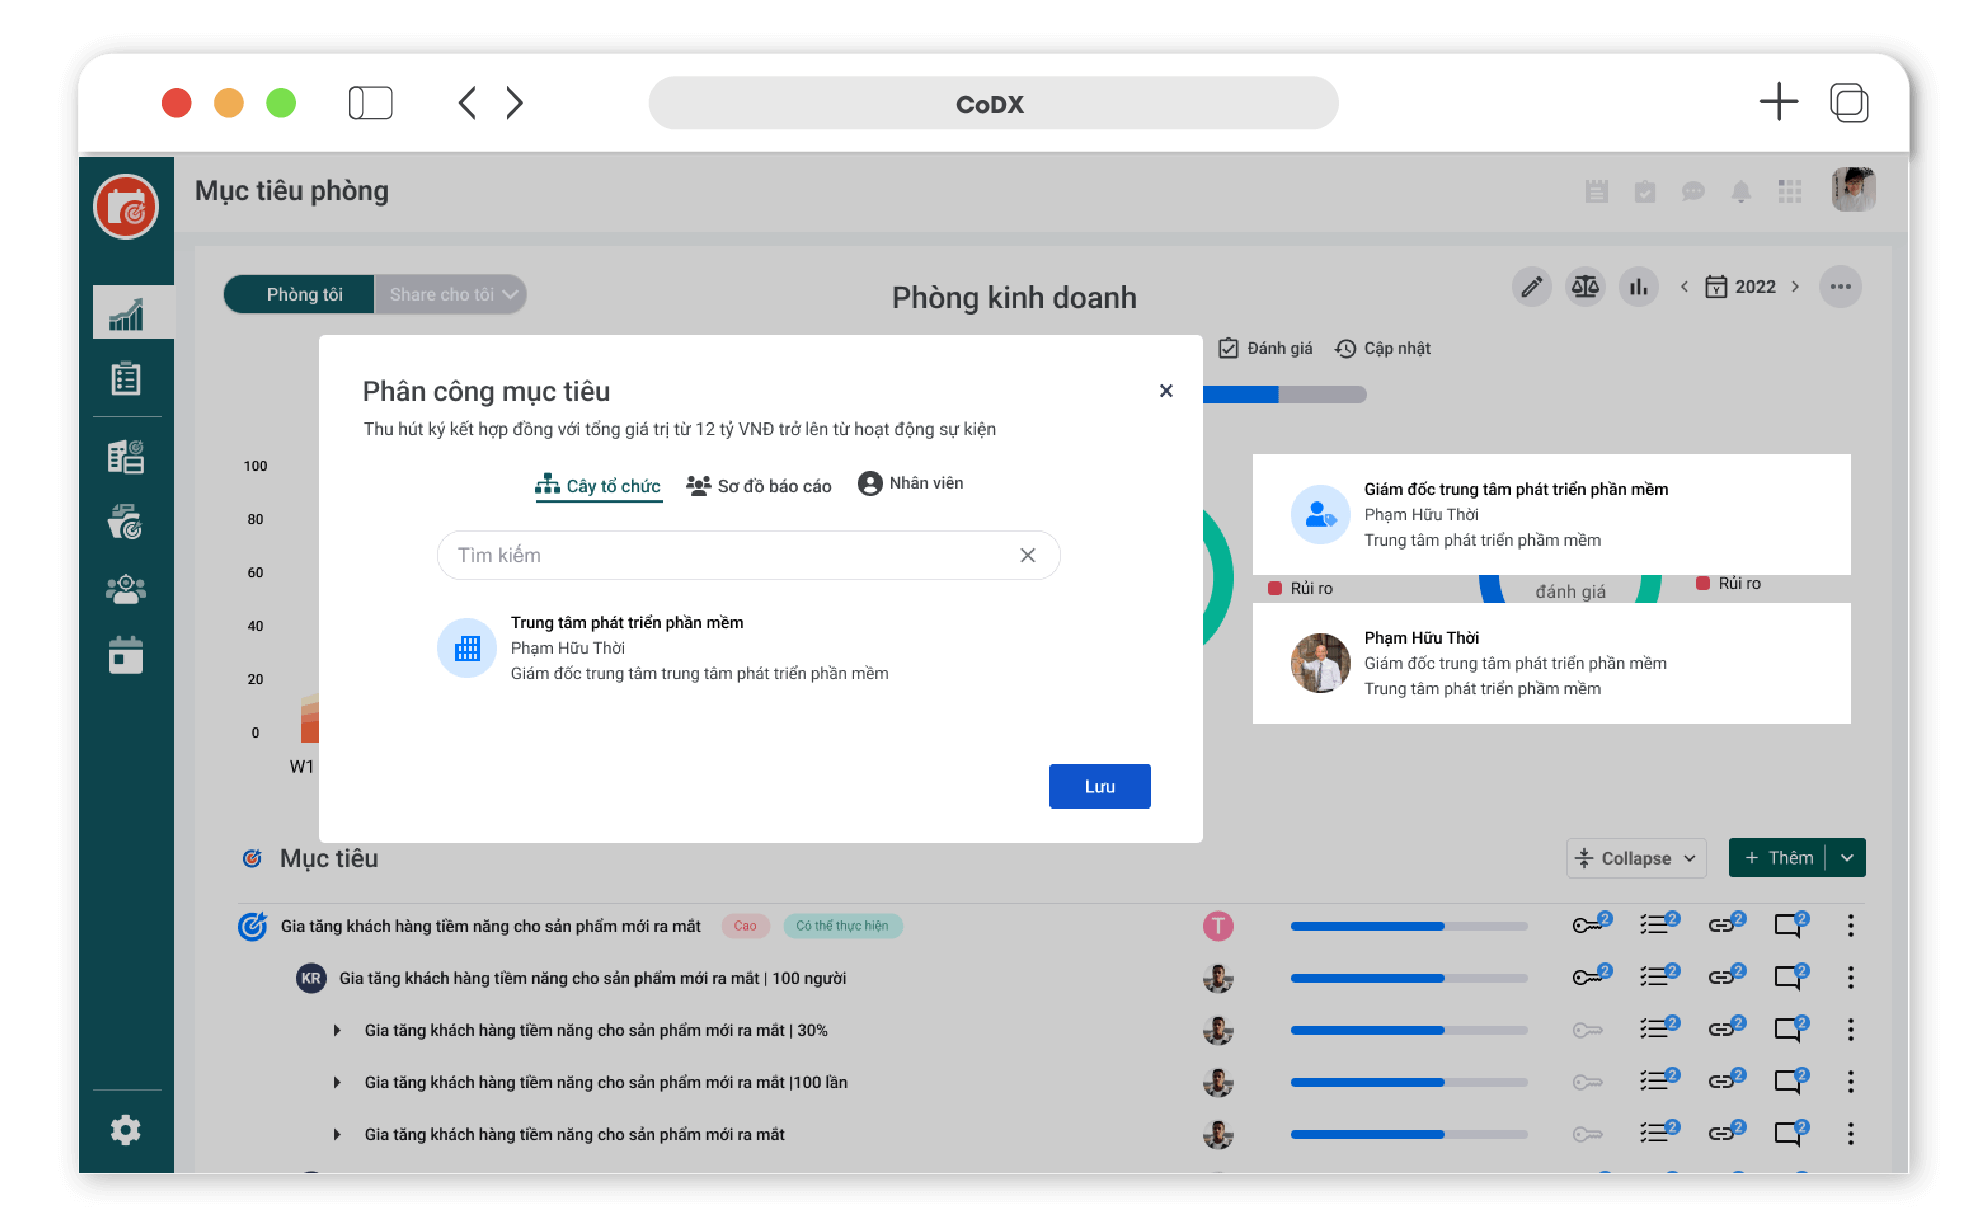1988x1220 pixels.
Task: Open the balance scale weighting icon
Action: [1585, 288]
